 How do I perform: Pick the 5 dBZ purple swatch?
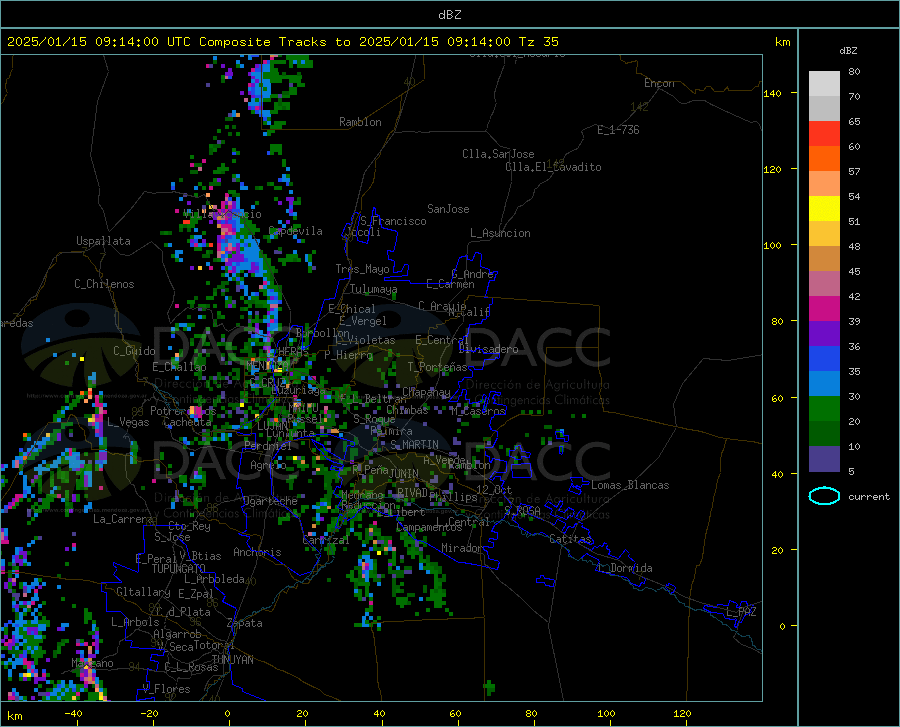(824, 459)
